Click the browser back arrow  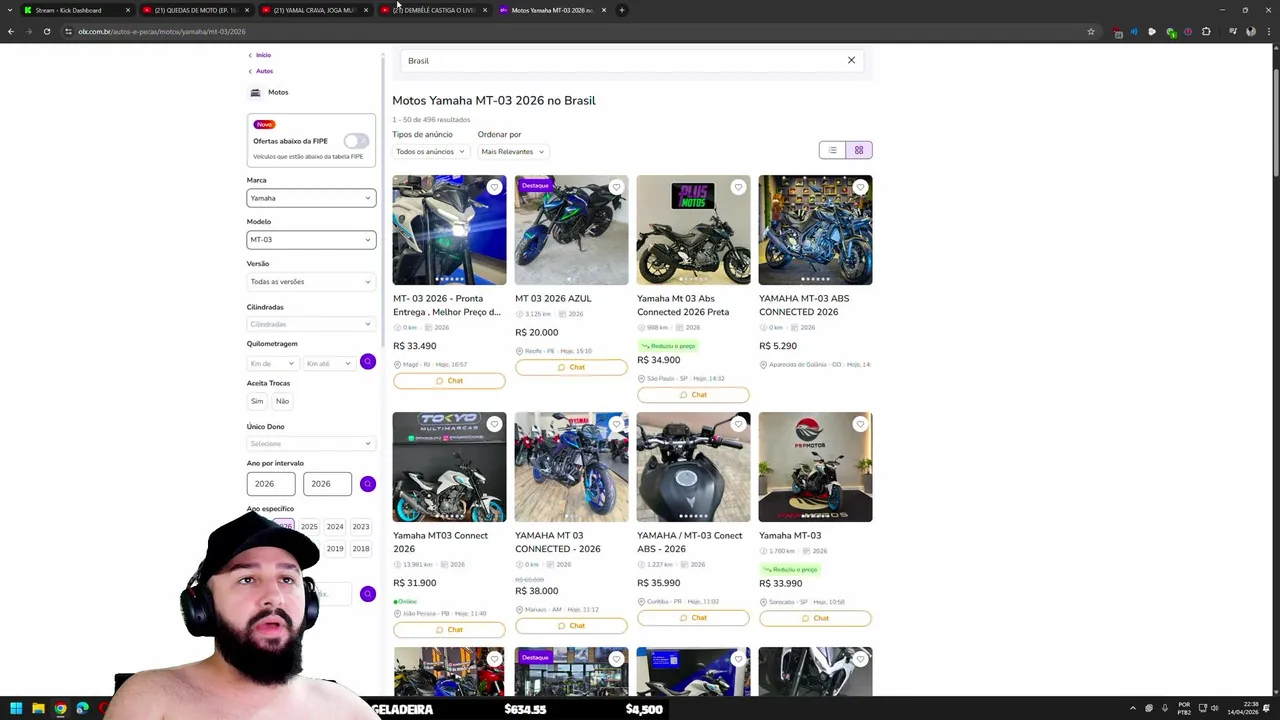coord(11,31)
